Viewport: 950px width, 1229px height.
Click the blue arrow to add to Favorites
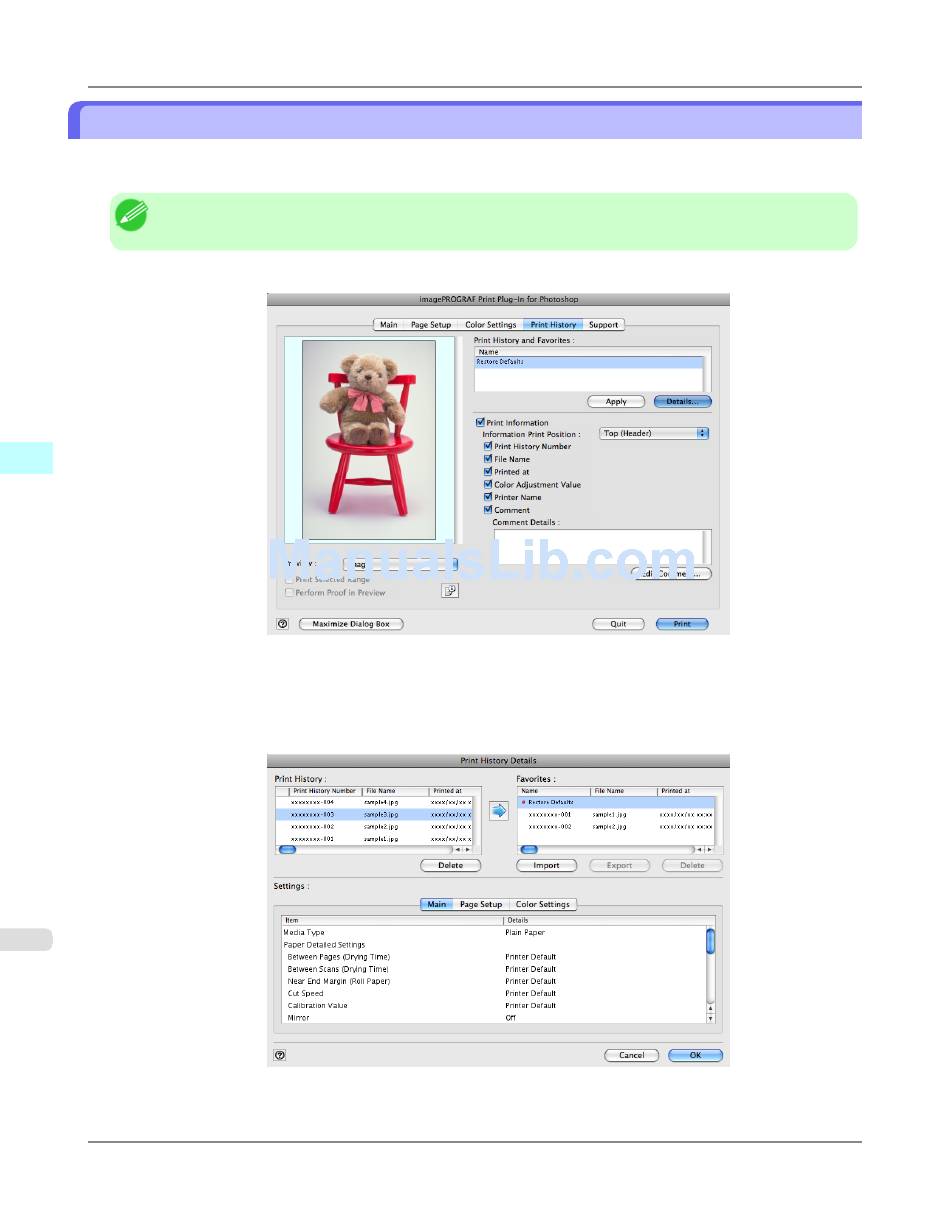498,812
